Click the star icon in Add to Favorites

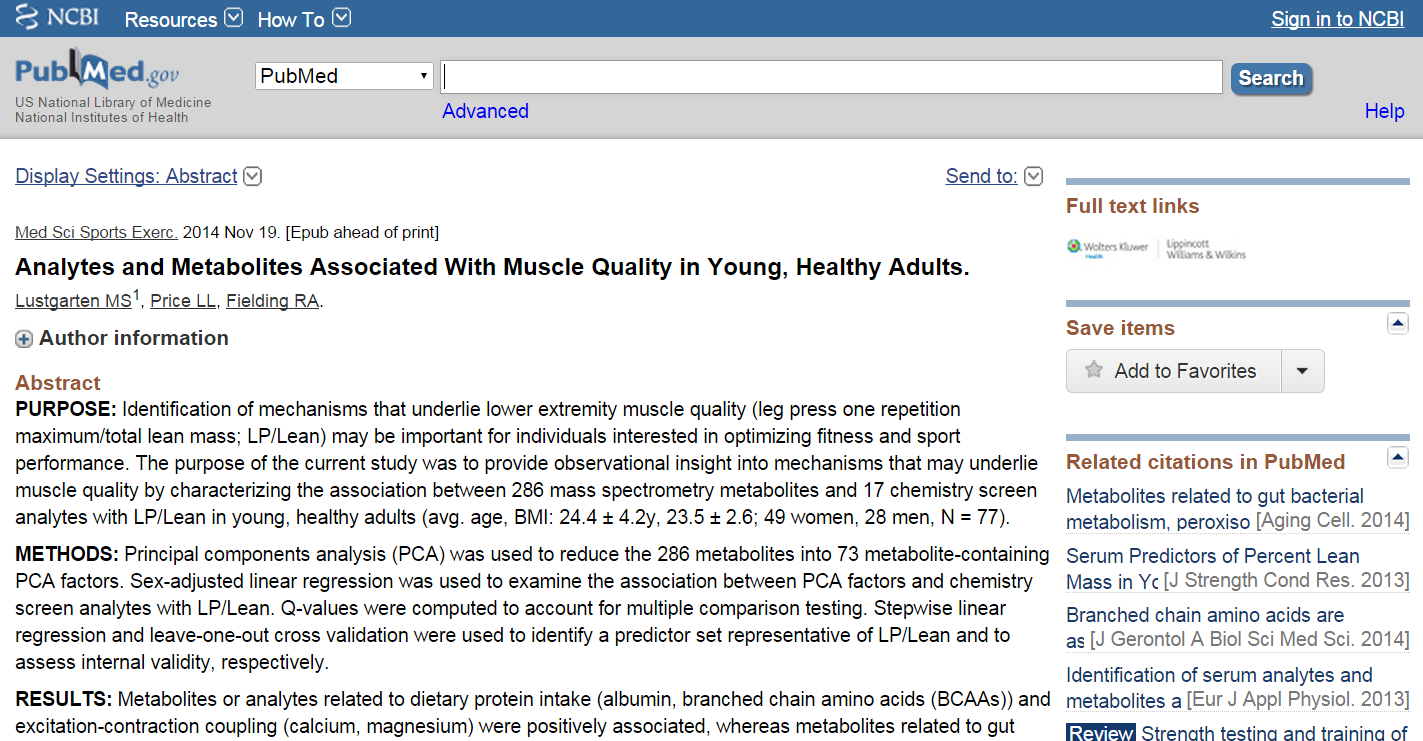pos(1094,371)
